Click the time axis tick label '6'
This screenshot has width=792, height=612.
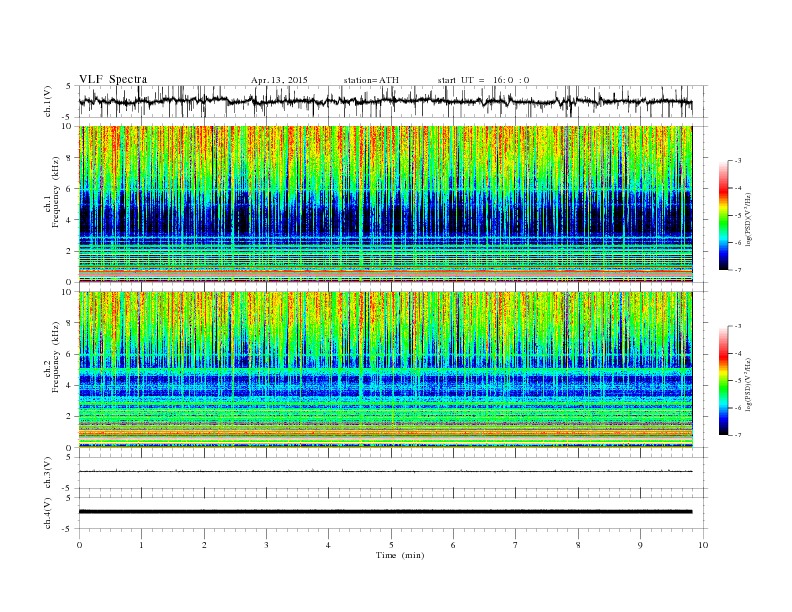coord(453,545)
